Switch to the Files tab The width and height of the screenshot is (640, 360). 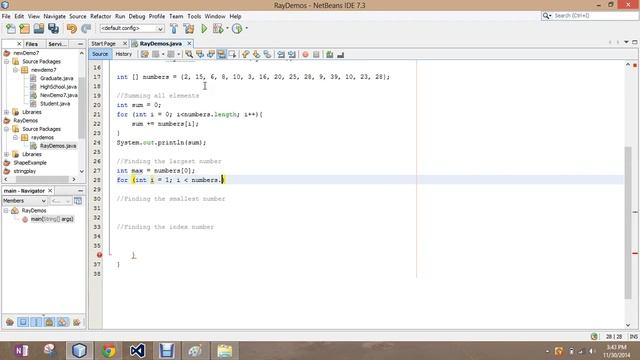31,44
